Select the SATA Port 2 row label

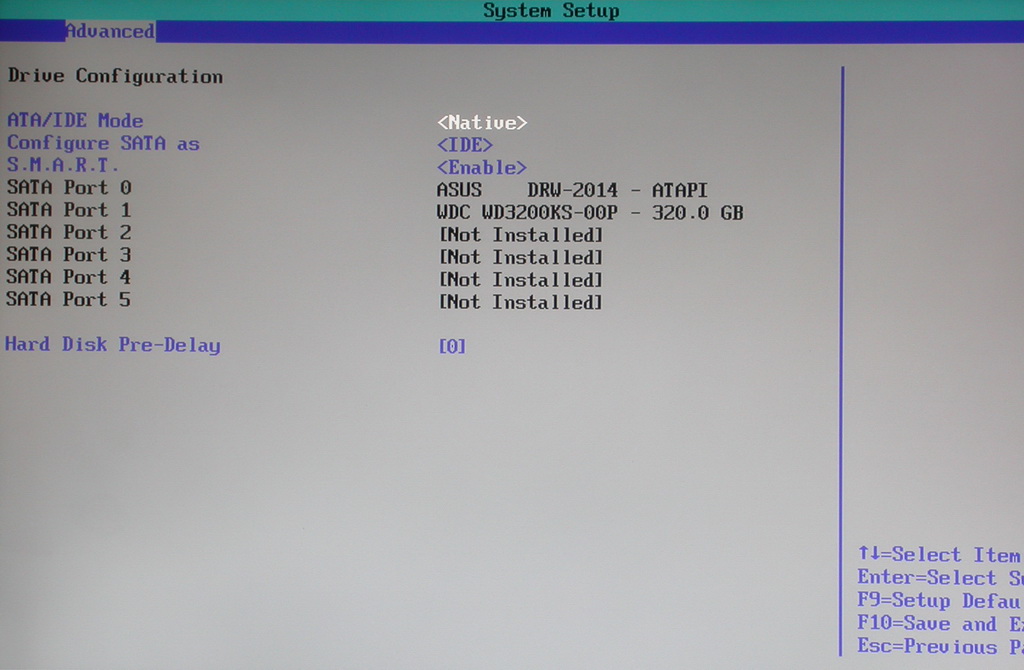[69, 232]
